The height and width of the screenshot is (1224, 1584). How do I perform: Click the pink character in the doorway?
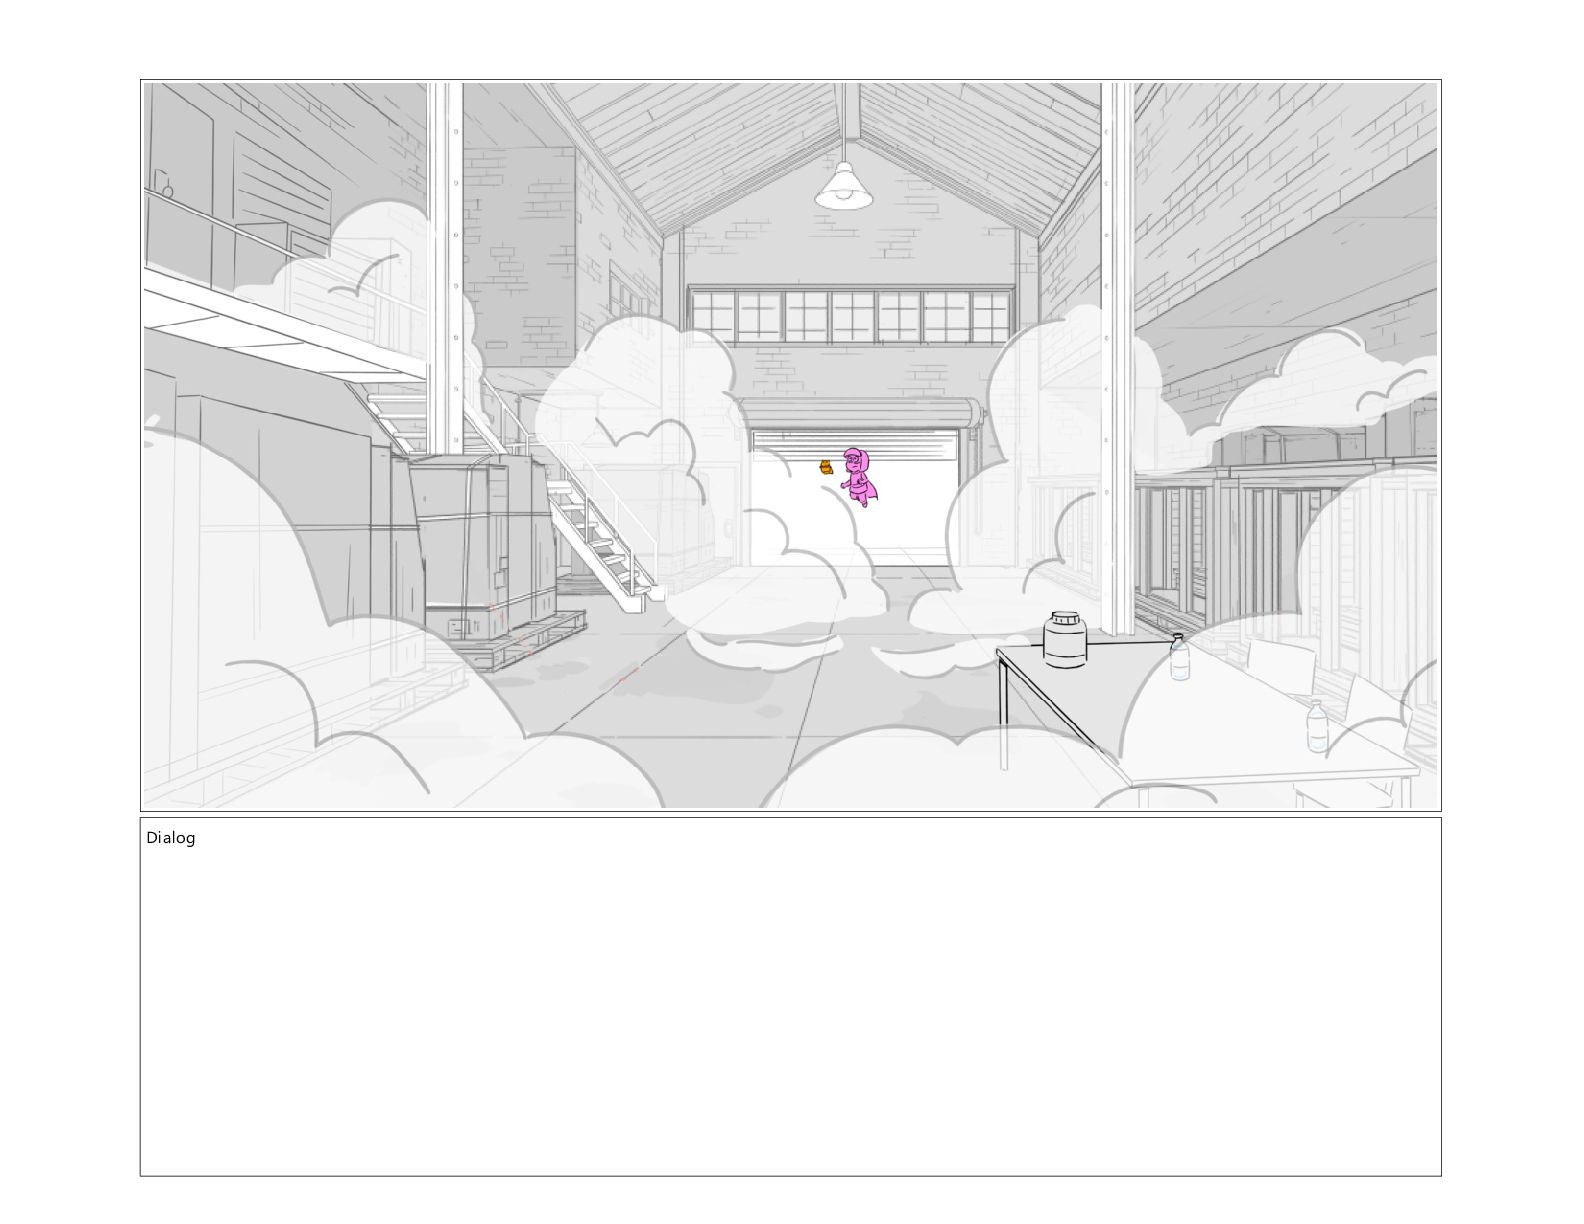[858, 477]
